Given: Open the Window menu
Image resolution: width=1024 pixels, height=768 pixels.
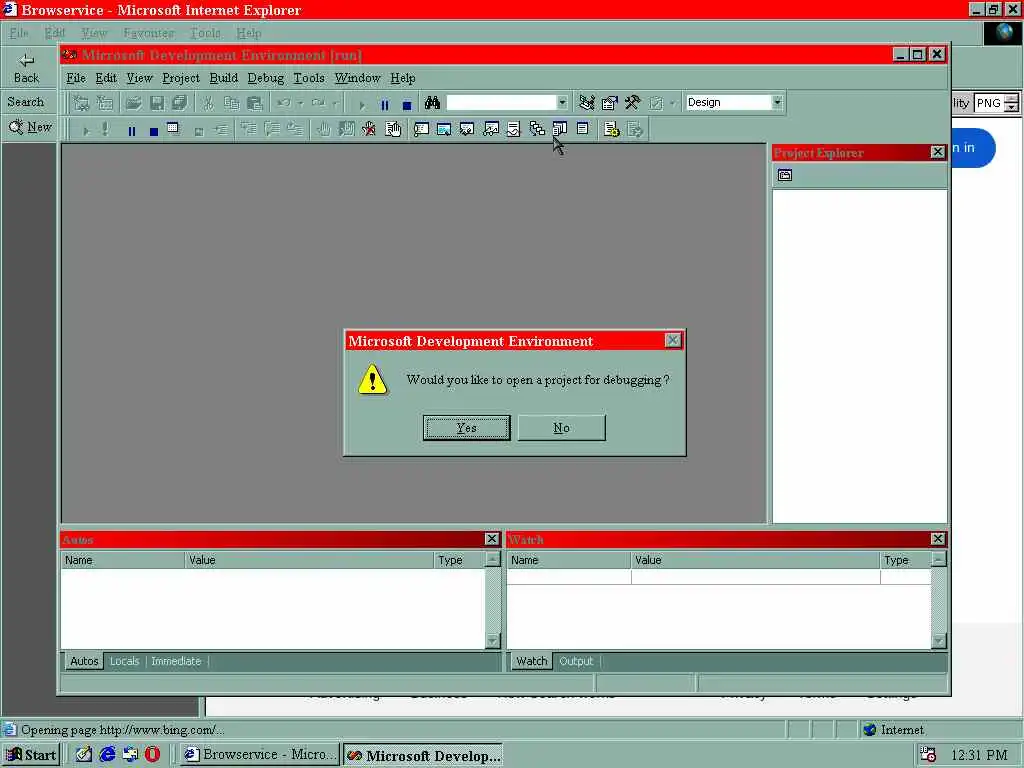Looking at the screenshot, I should (x=357, y=78).
